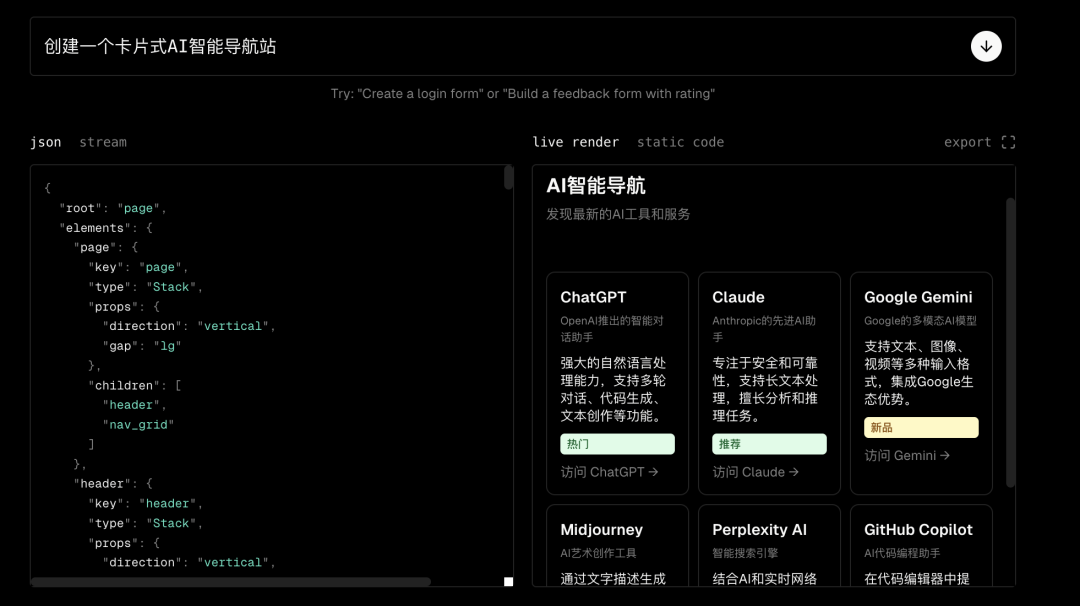
Task: Select the "stream" view option
Action: 102,141
